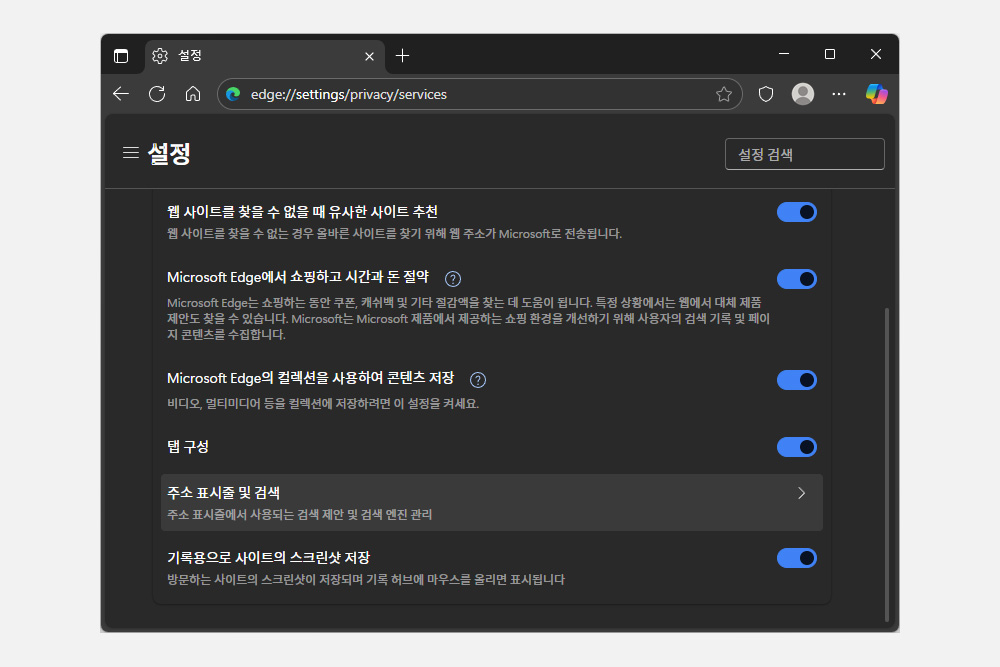Close the 설정 tab
The image size is (1000, 667).
(x=369, y=57)
